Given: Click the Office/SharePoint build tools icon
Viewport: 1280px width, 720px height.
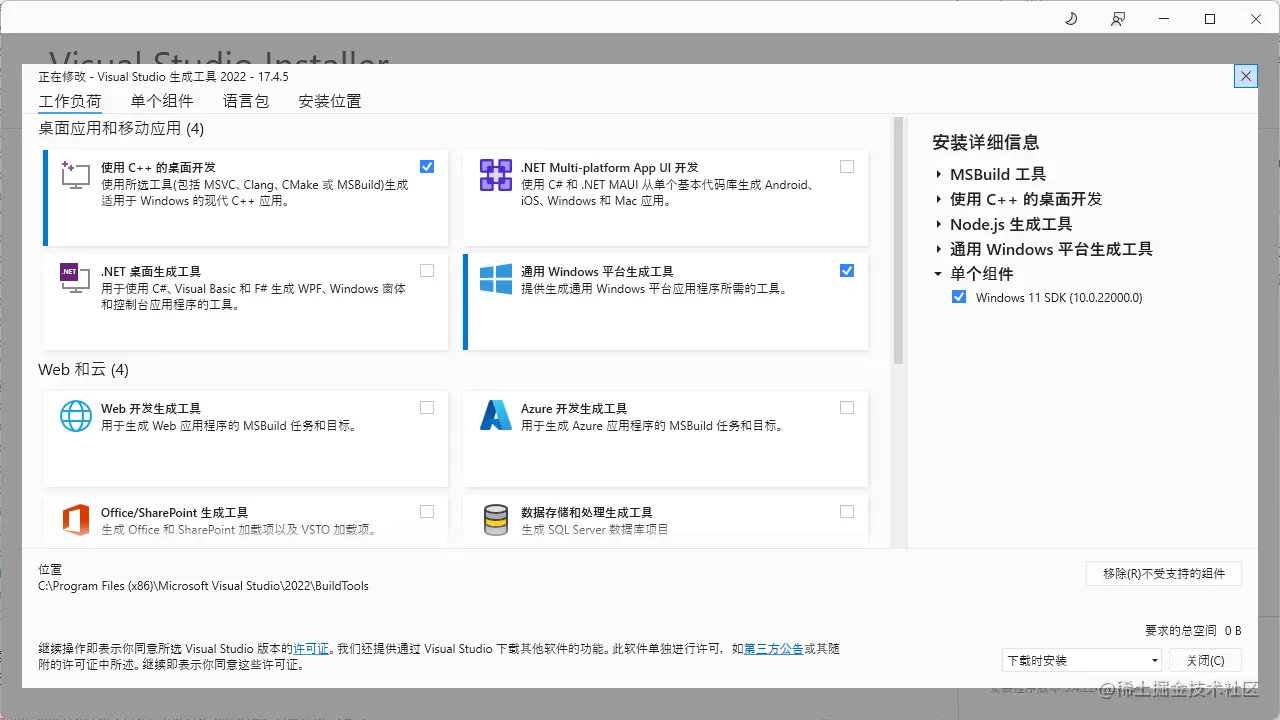Looking at the screenshot, I should tap(76, 519).
